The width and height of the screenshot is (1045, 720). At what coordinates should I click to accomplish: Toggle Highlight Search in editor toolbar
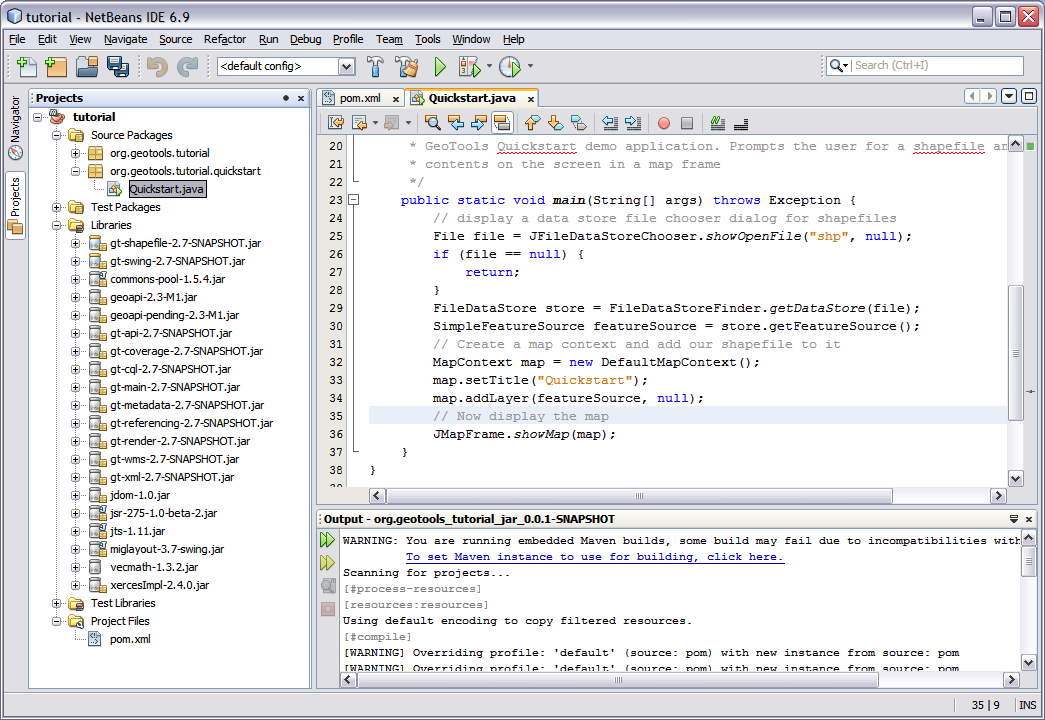click(x=502, y=123)
